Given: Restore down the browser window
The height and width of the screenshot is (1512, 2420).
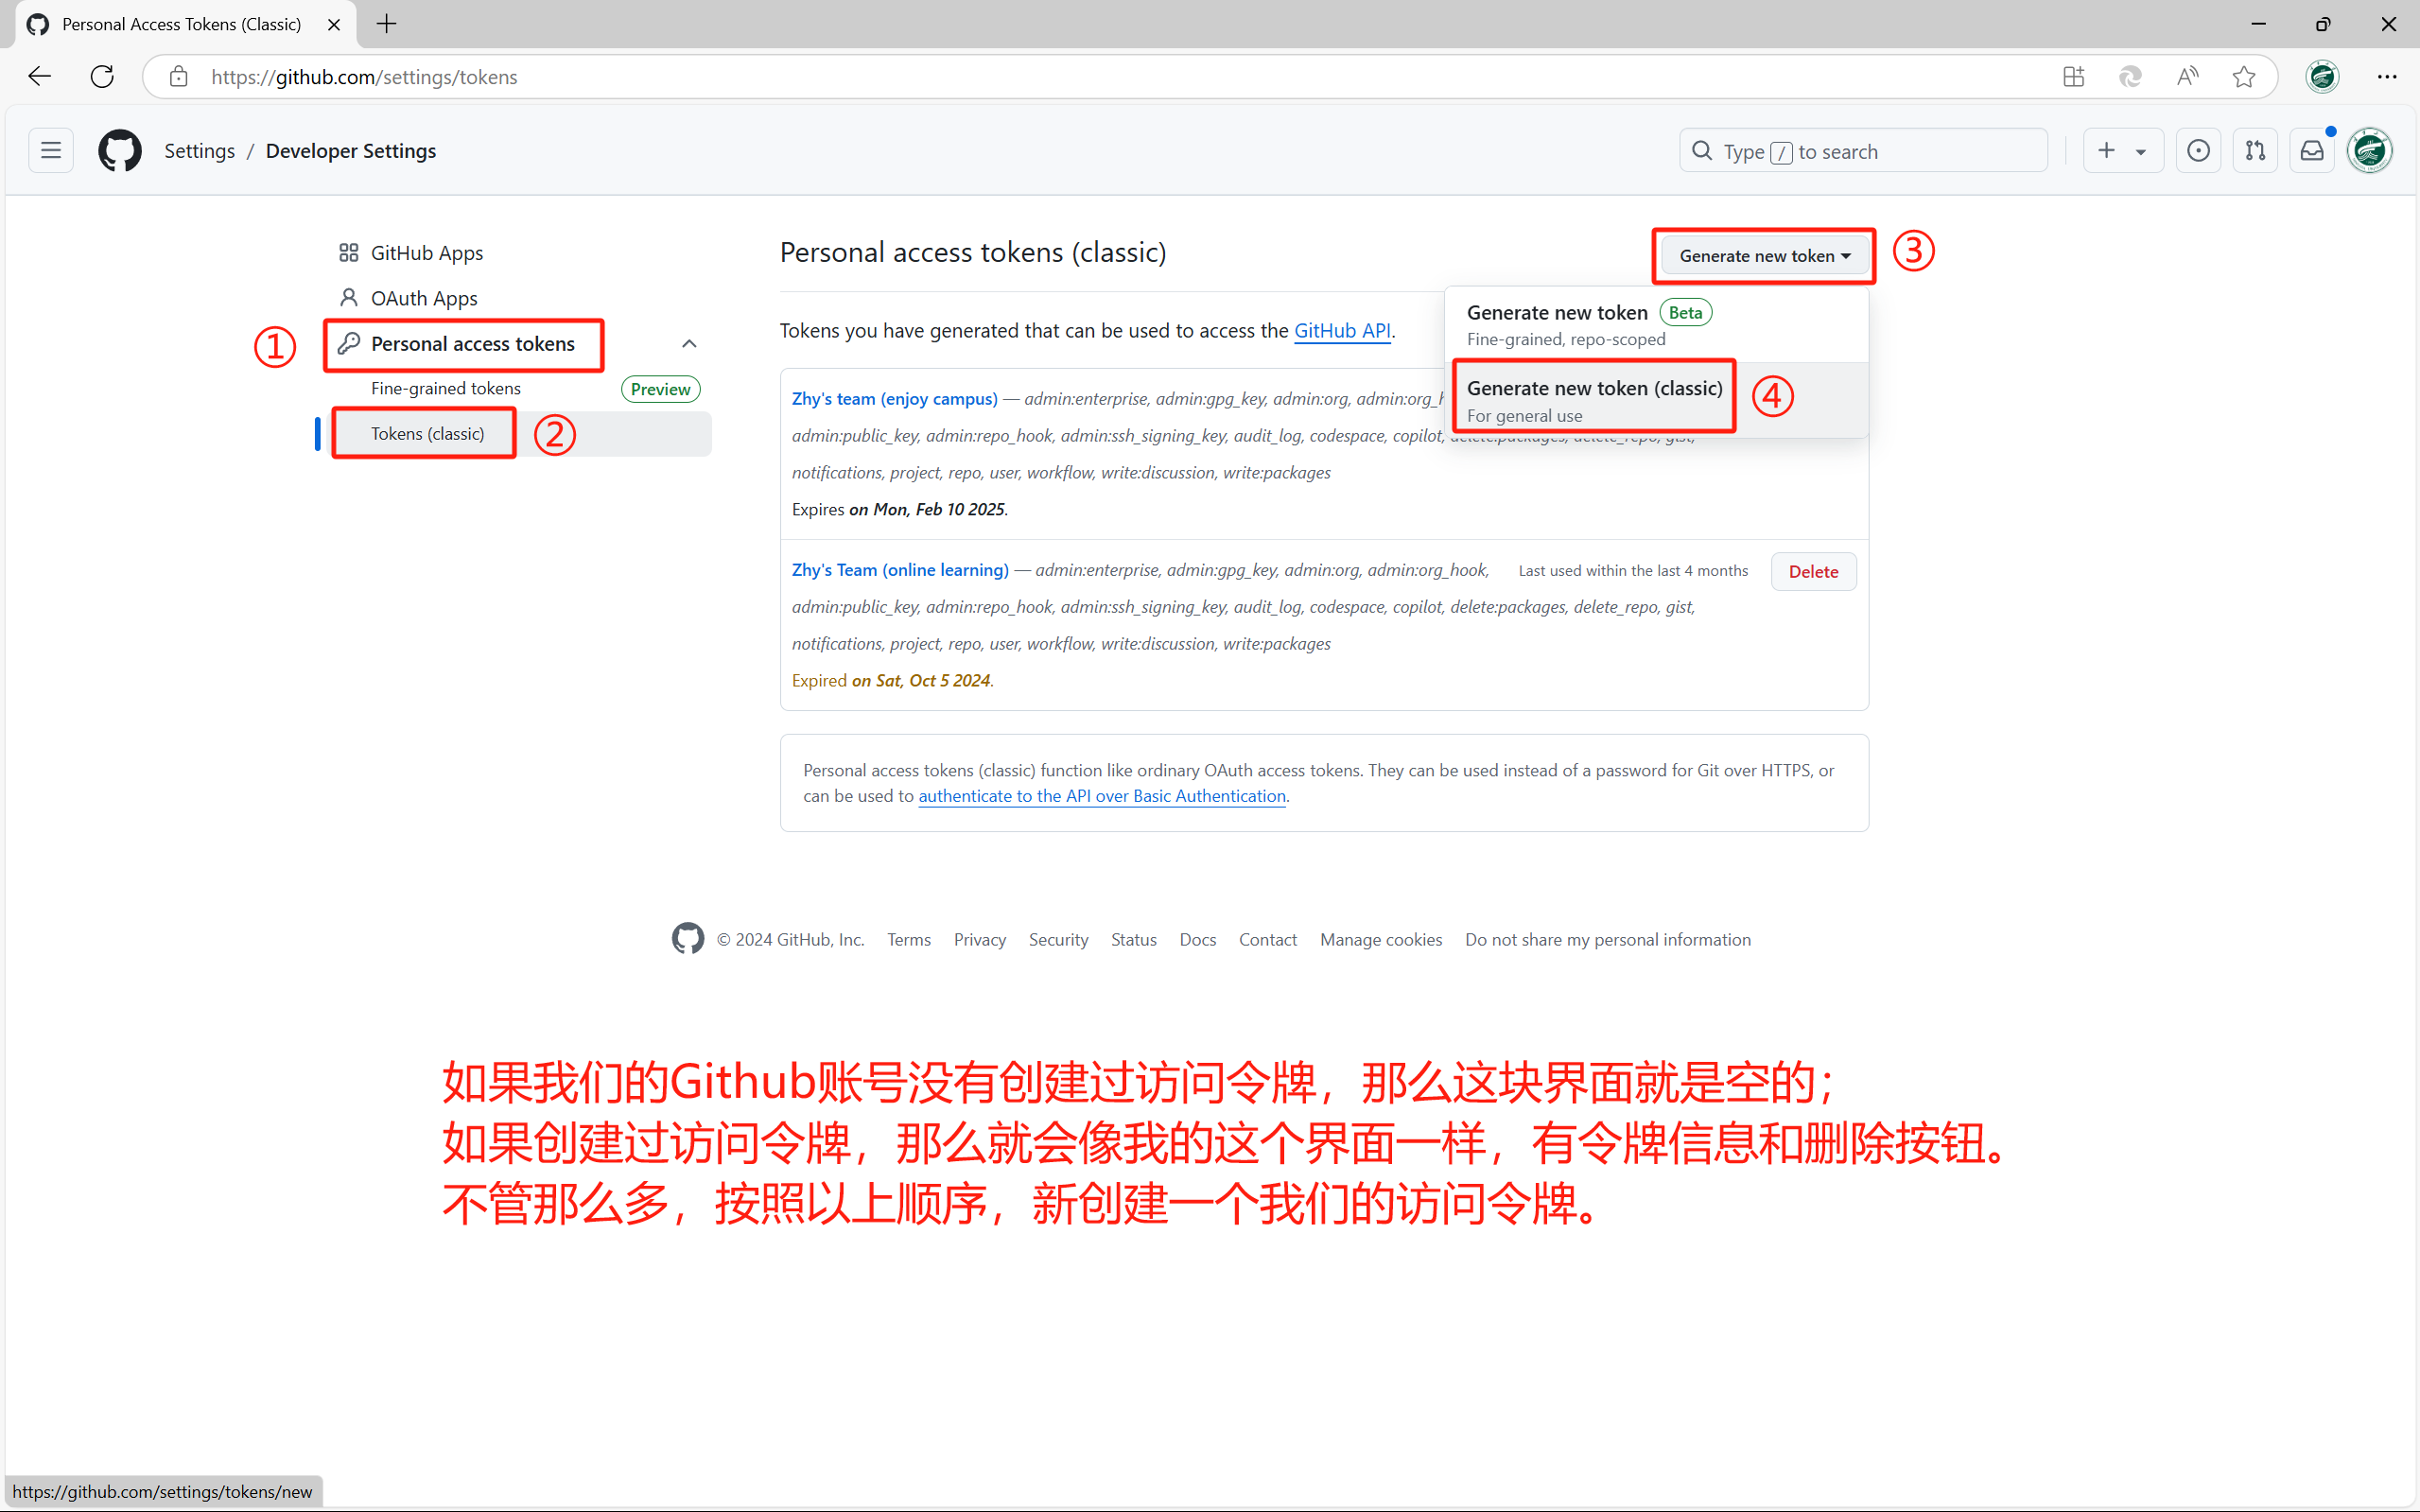Looking at the screenshot, I should (2323, 24).
